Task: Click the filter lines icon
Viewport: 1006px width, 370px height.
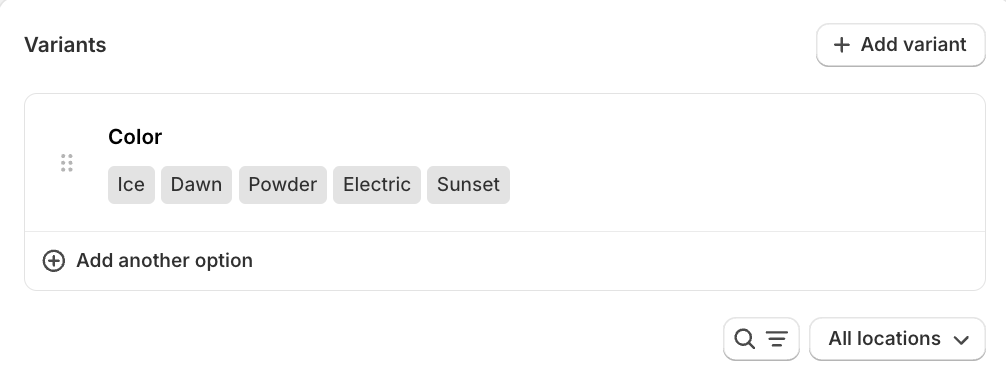Action: 777,339
